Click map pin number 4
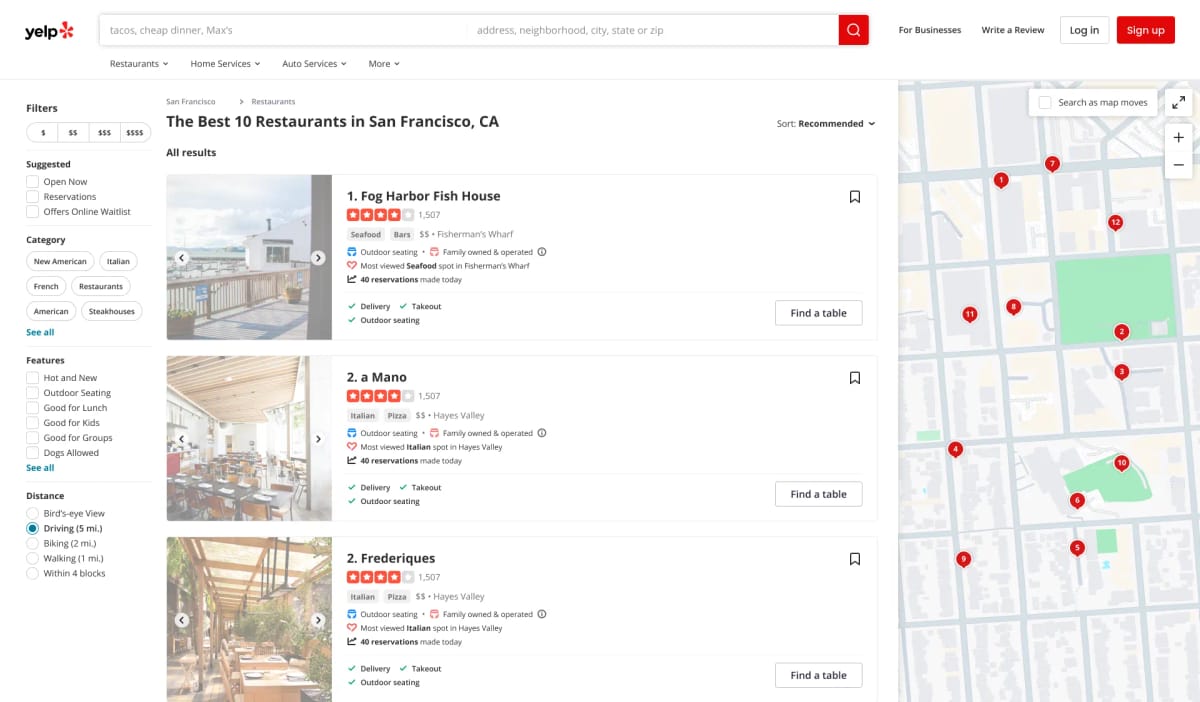 (956, 450)
